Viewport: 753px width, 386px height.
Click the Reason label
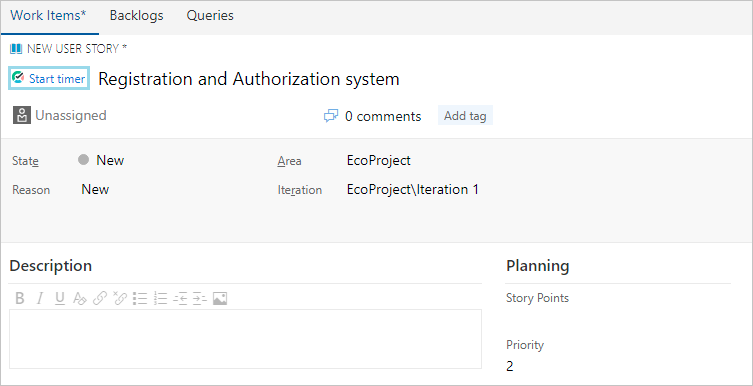[31, 190]
